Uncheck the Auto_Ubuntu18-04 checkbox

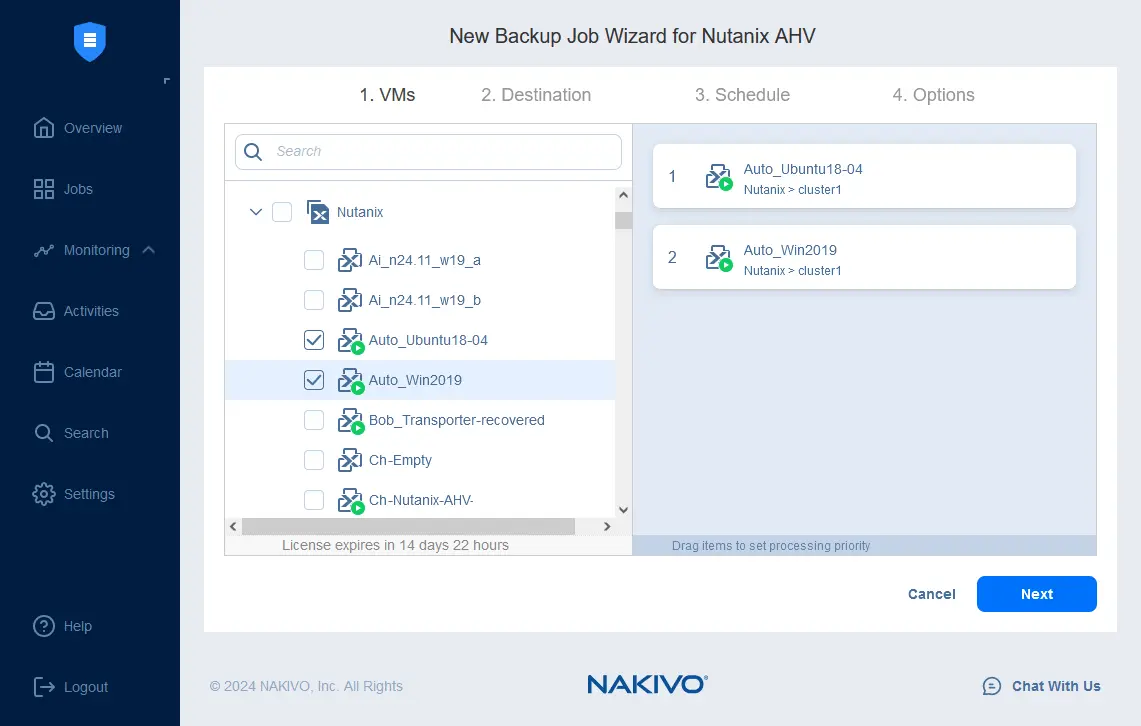click(314, 340)
